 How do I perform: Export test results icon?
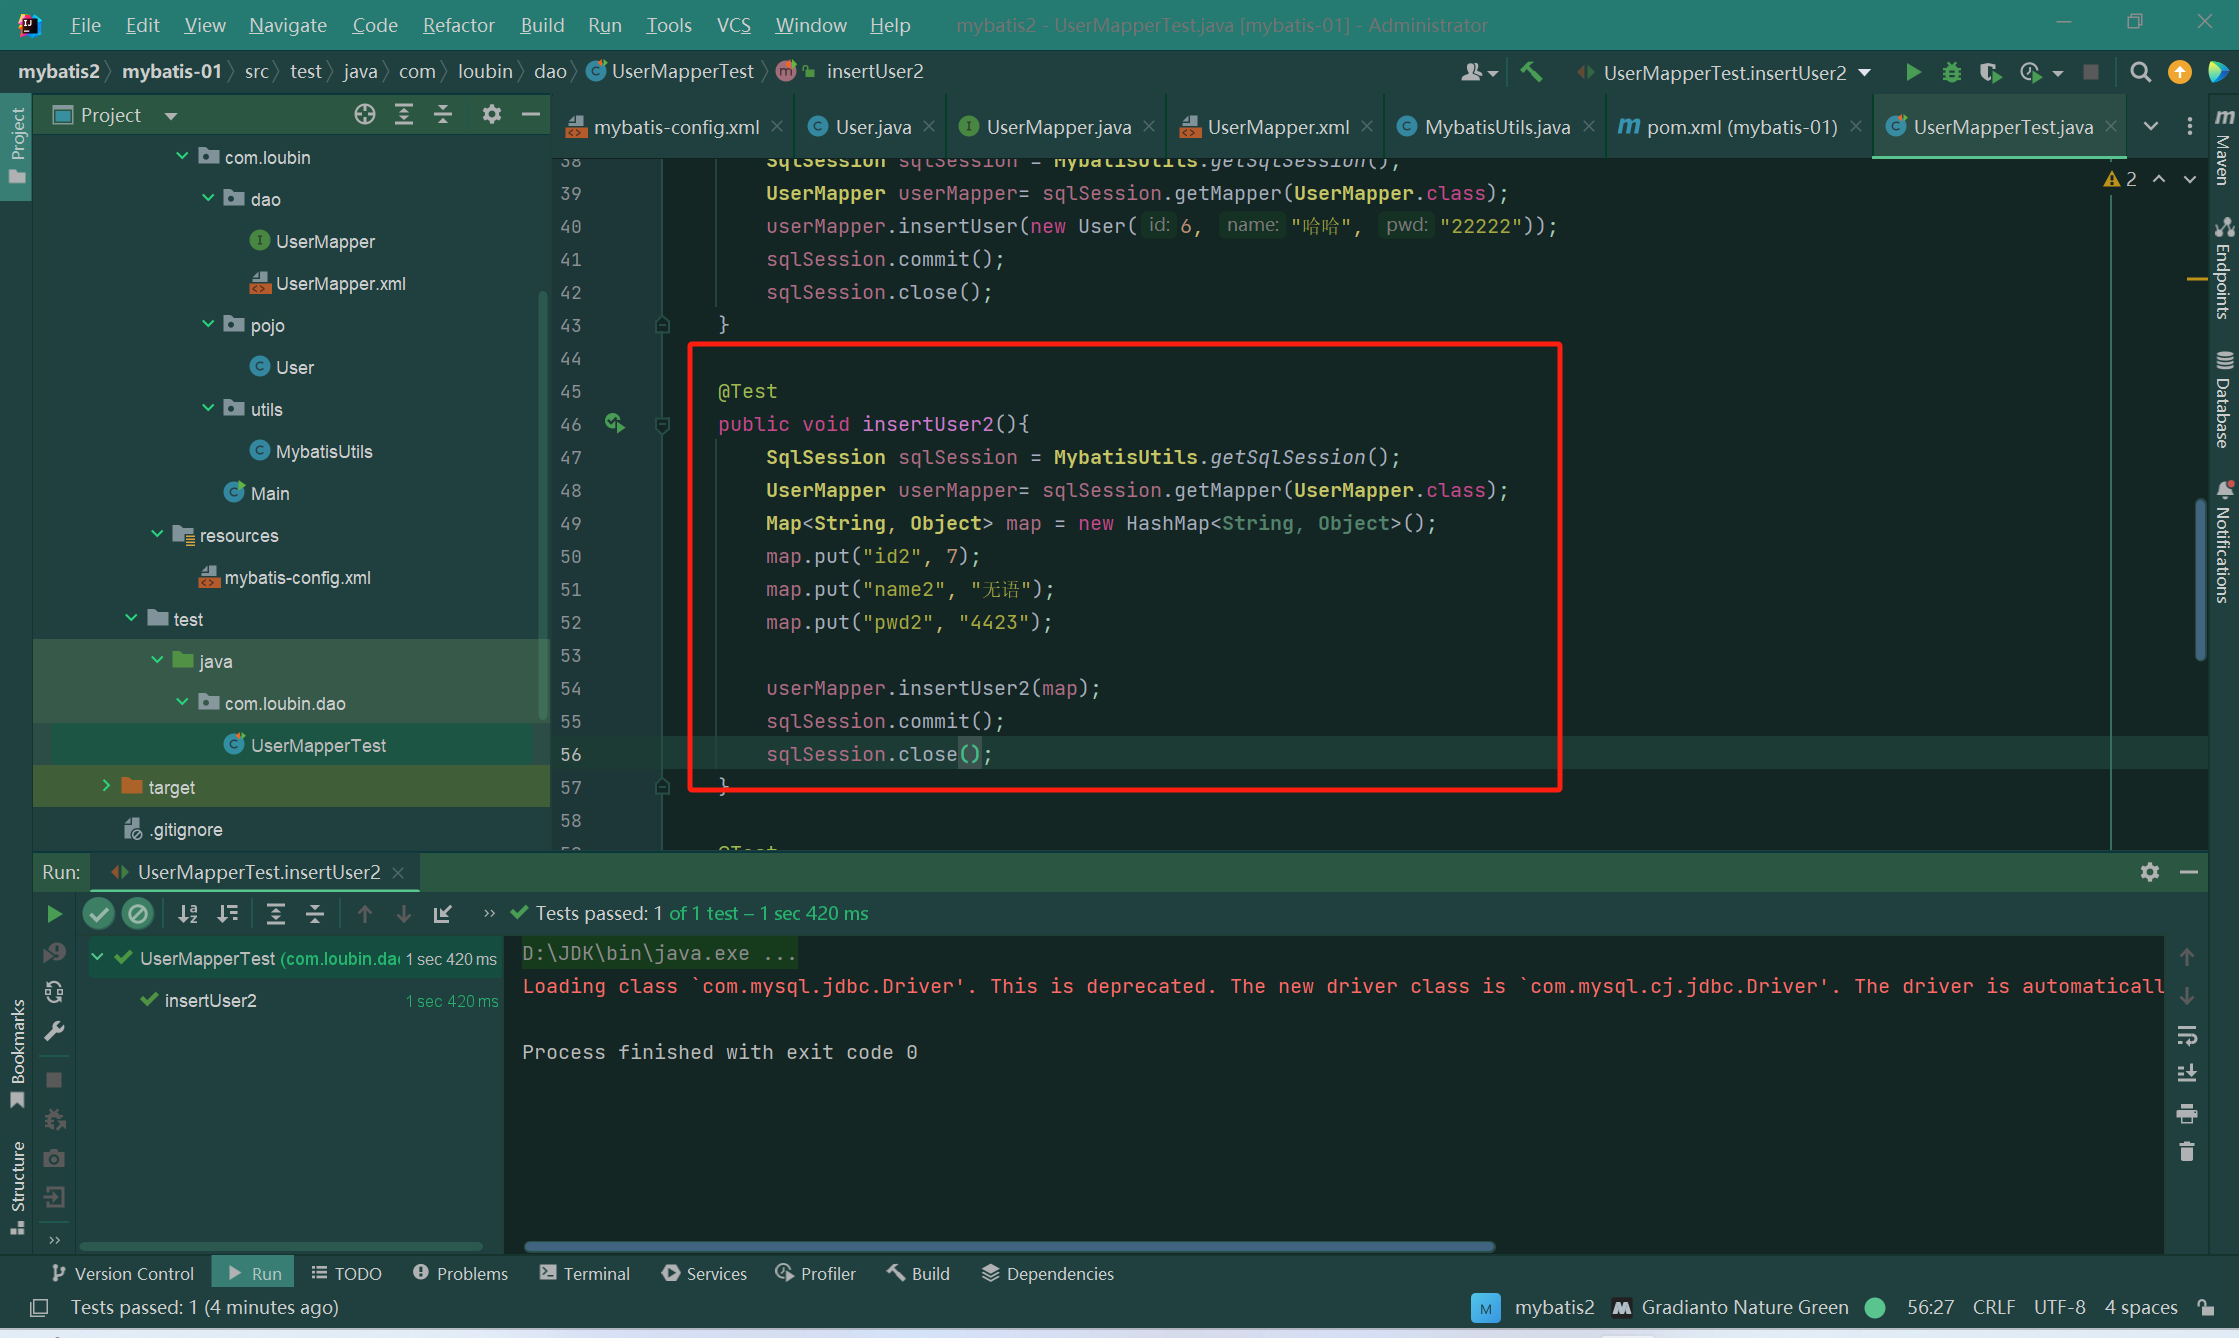pyautogui.click(x=443, y=913)
